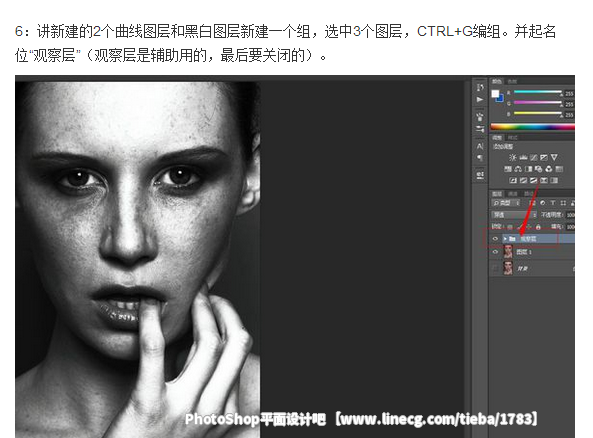Add a Levels adjustment
The height and width of the screenshot is (438, 593).
pyautogui.click(x=523, y=157)
